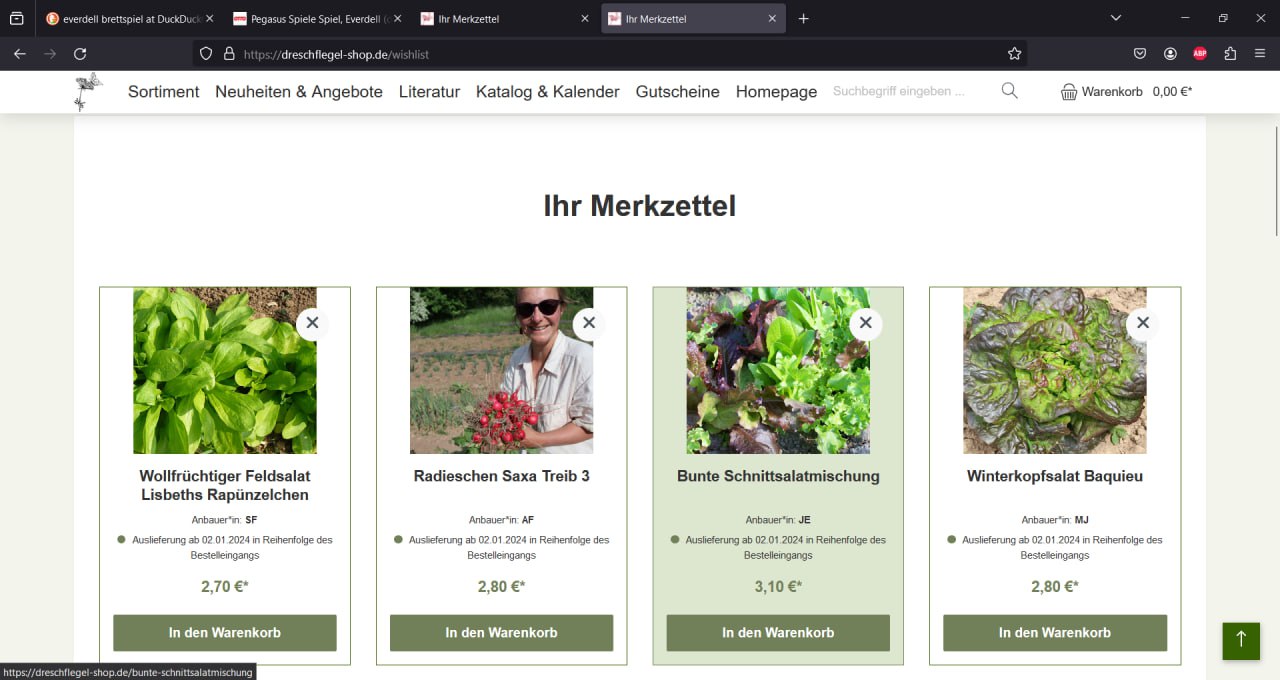Add Bunte Schnittsalatmischung to the Warenkorb
Screen dimensions: 1280x680
(x=778, y=633)
